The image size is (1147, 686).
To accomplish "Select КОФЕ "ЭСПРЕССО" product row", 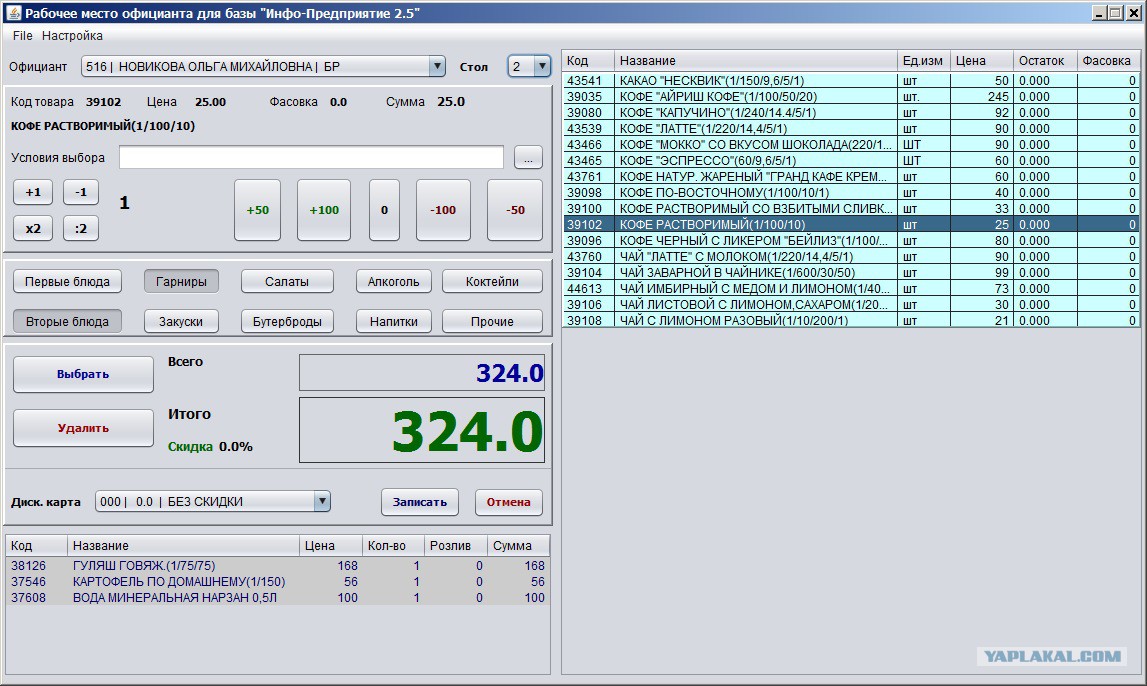I will pyautogui.click(x=851, y=161).
